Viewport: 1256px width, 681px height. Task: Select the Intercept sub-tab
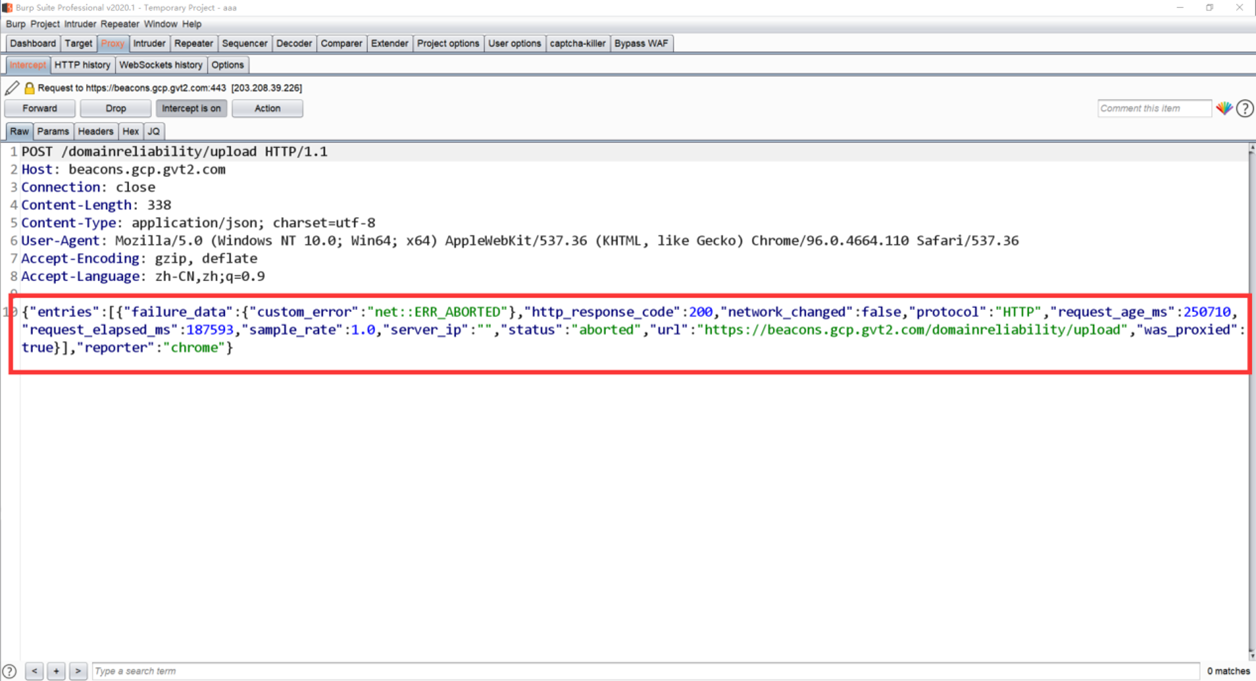[27, 65]
